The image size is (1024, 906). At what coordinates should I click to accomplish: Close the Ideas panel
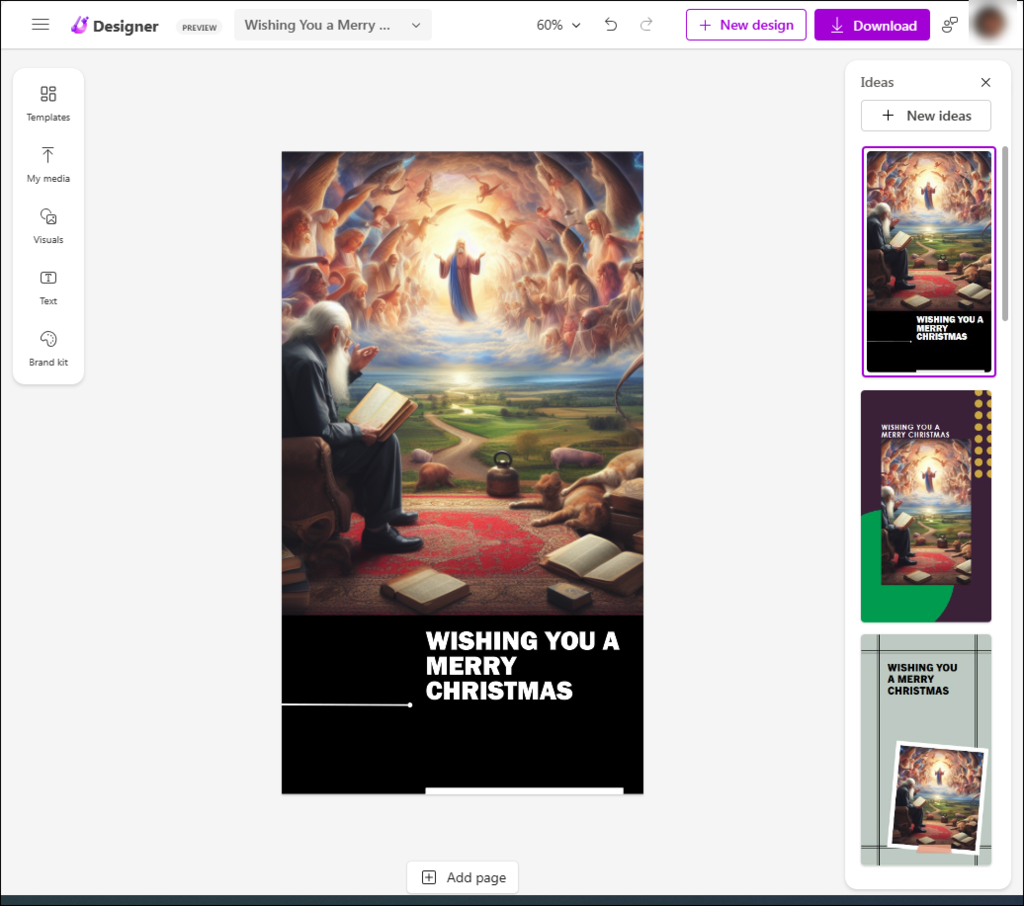tap(985, 82)
